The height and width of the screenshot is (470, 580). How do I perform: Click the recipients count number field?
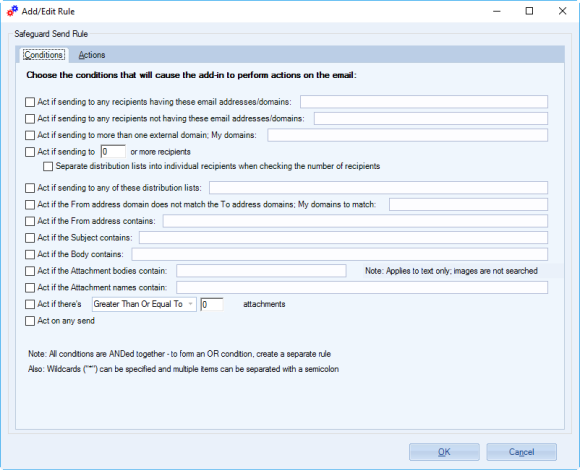point(113,152)
